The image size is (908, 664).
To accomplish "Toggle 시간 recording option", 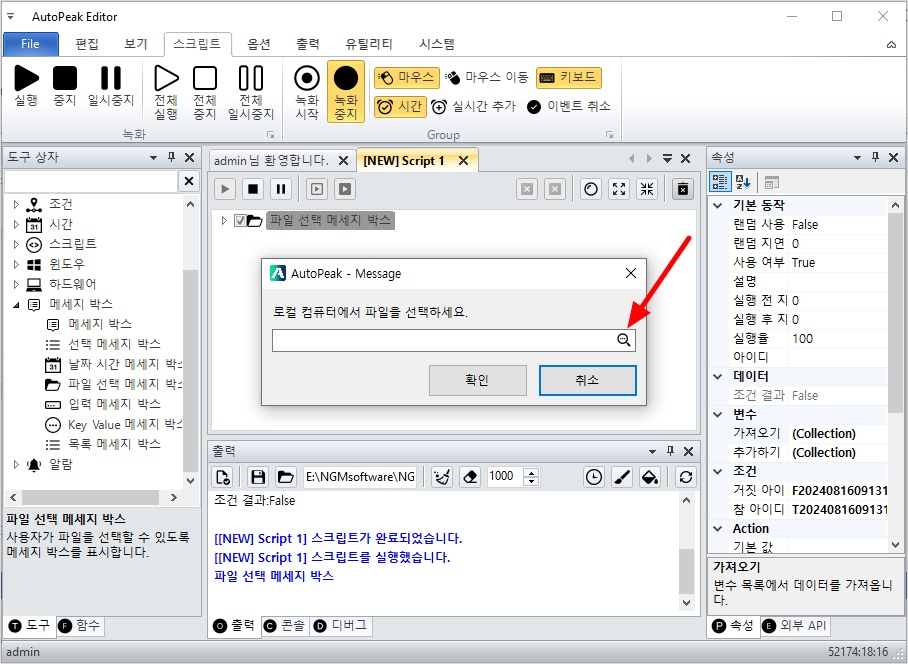I will point(400,107).
